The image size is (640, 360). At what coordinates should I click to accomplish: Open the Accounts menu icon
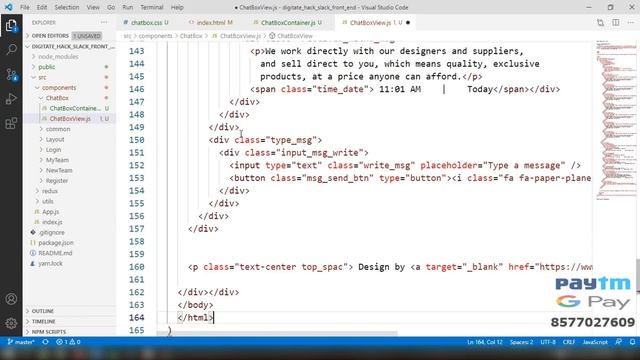(11, 299)
